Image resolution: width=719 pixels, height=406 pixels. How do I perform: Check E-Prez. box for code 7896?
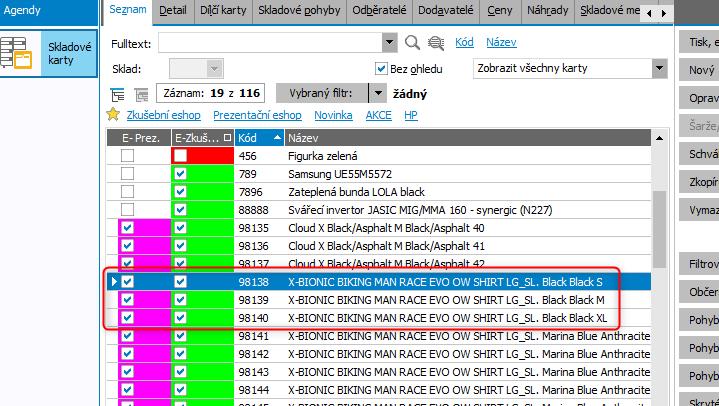coord(127,191)
